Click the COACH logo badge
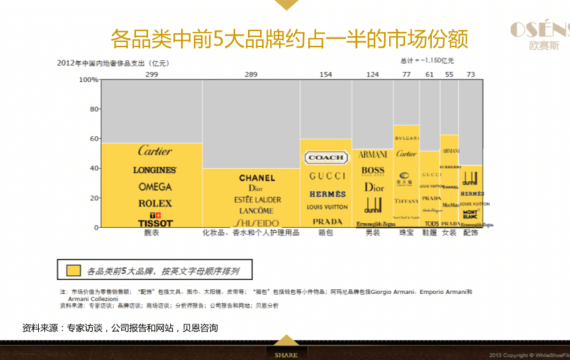The image size is (570, 360). 326,157
